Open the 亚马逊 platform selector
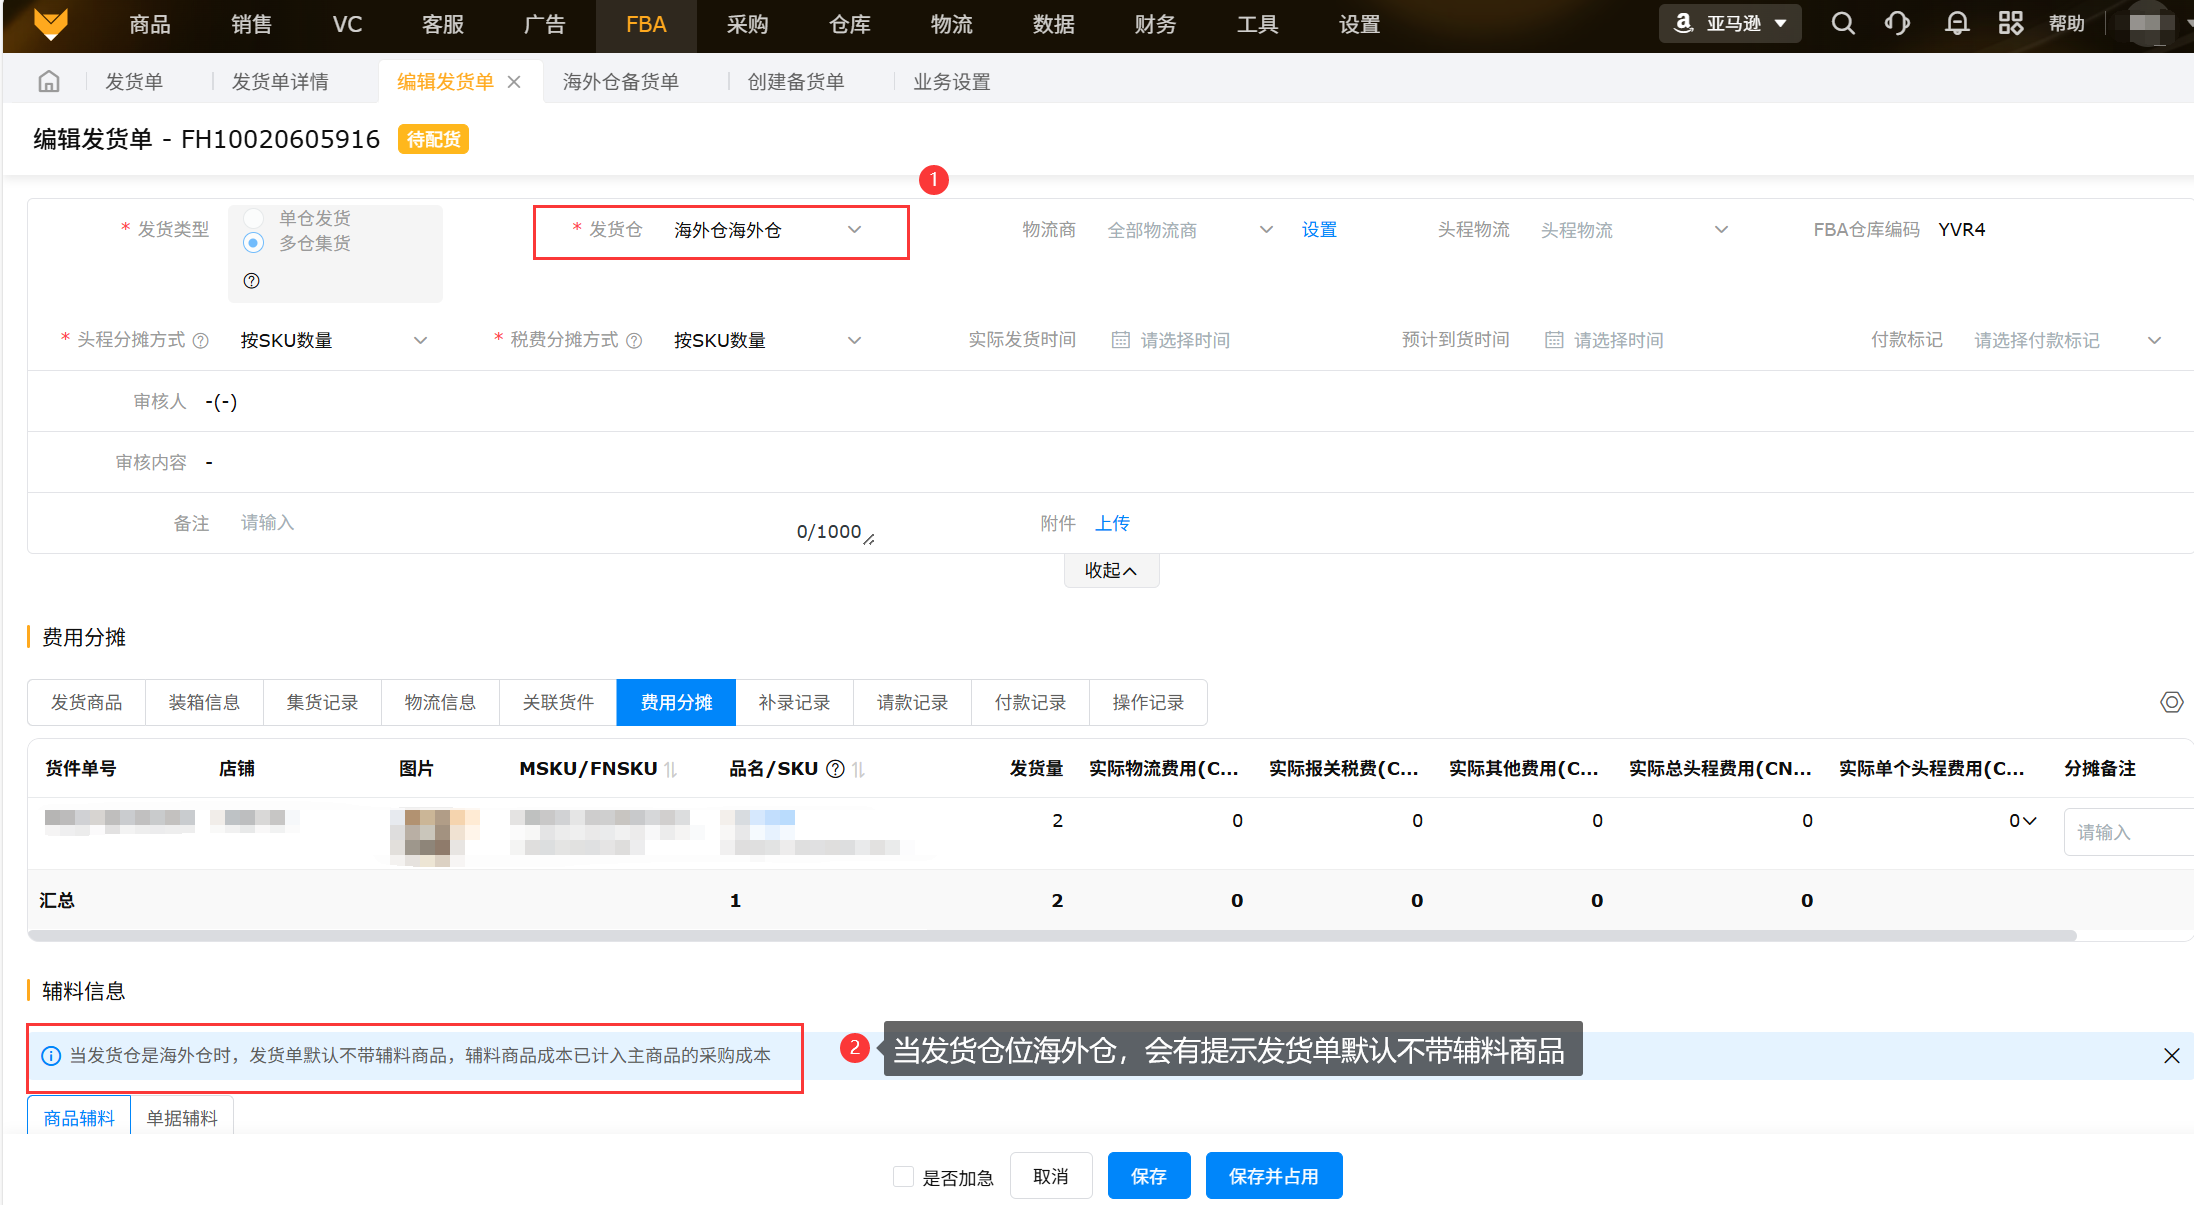2194x1205 pixels. 1730,24
